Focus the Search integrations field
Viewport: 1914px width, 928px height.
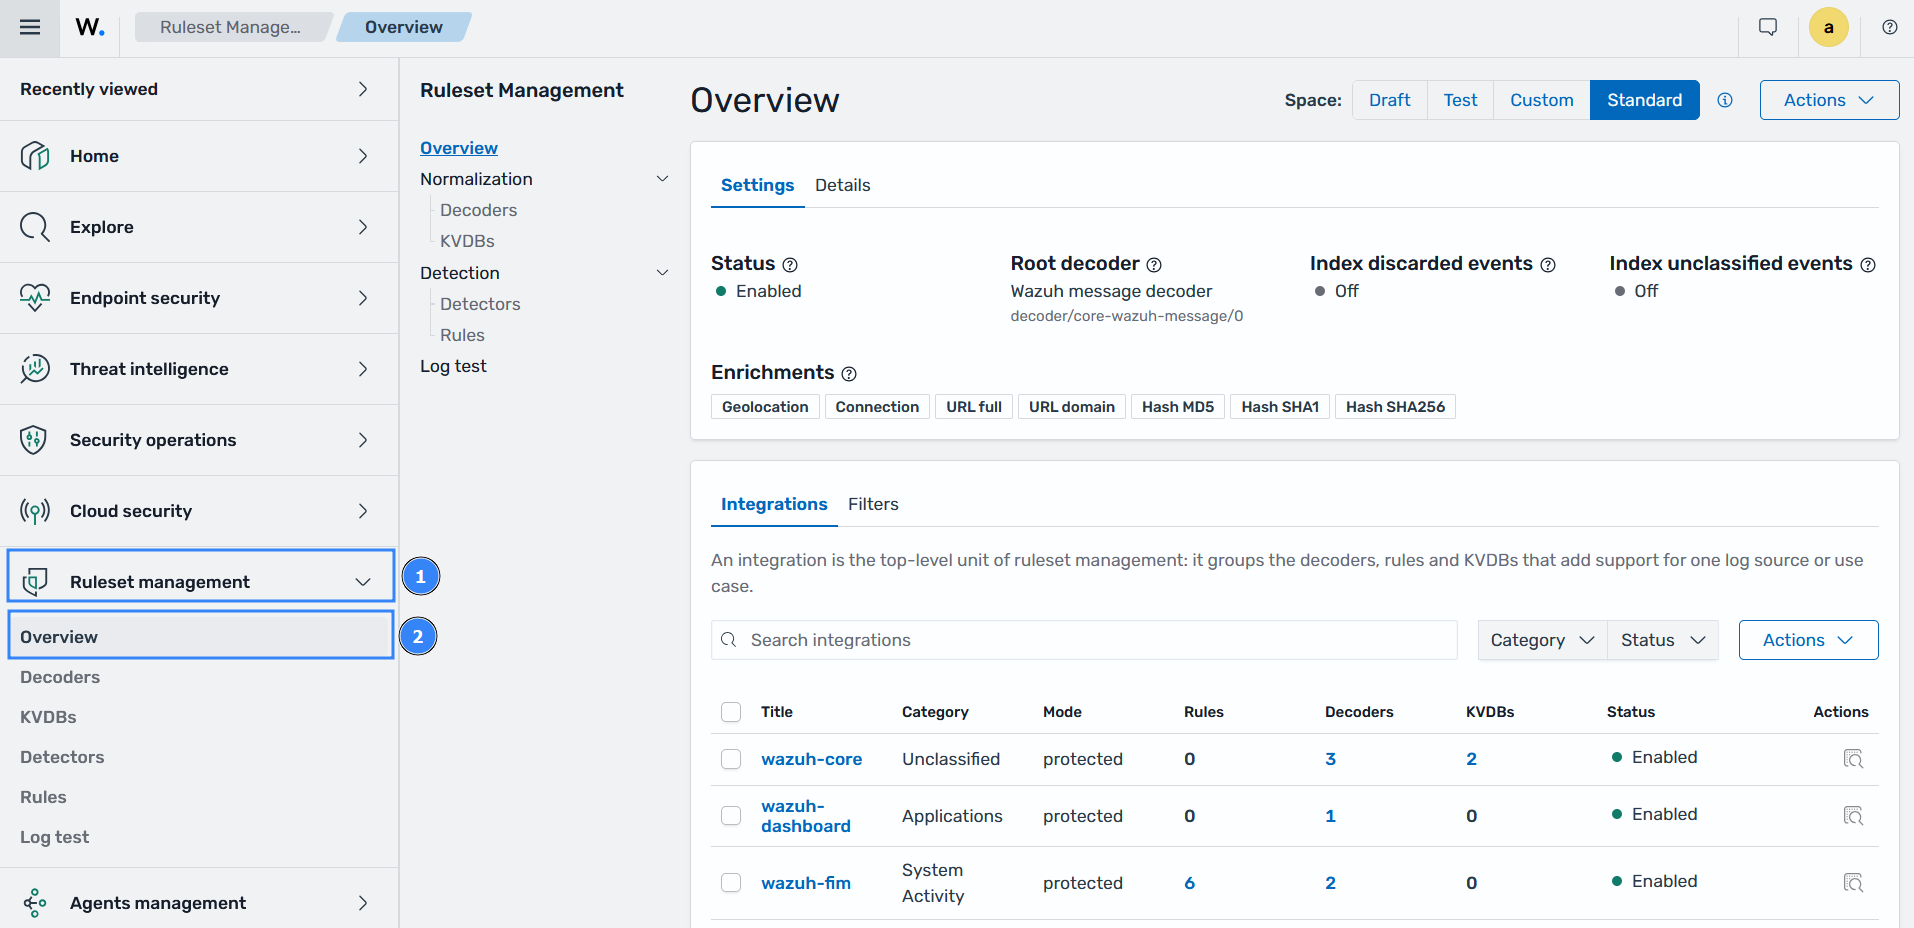(x=1084, y=640)
